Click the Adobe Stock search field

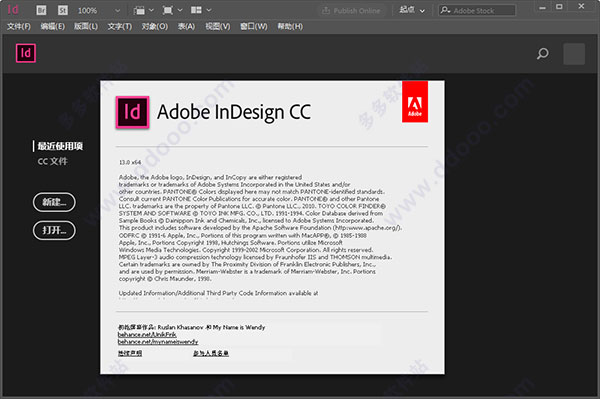click(477, 10)
